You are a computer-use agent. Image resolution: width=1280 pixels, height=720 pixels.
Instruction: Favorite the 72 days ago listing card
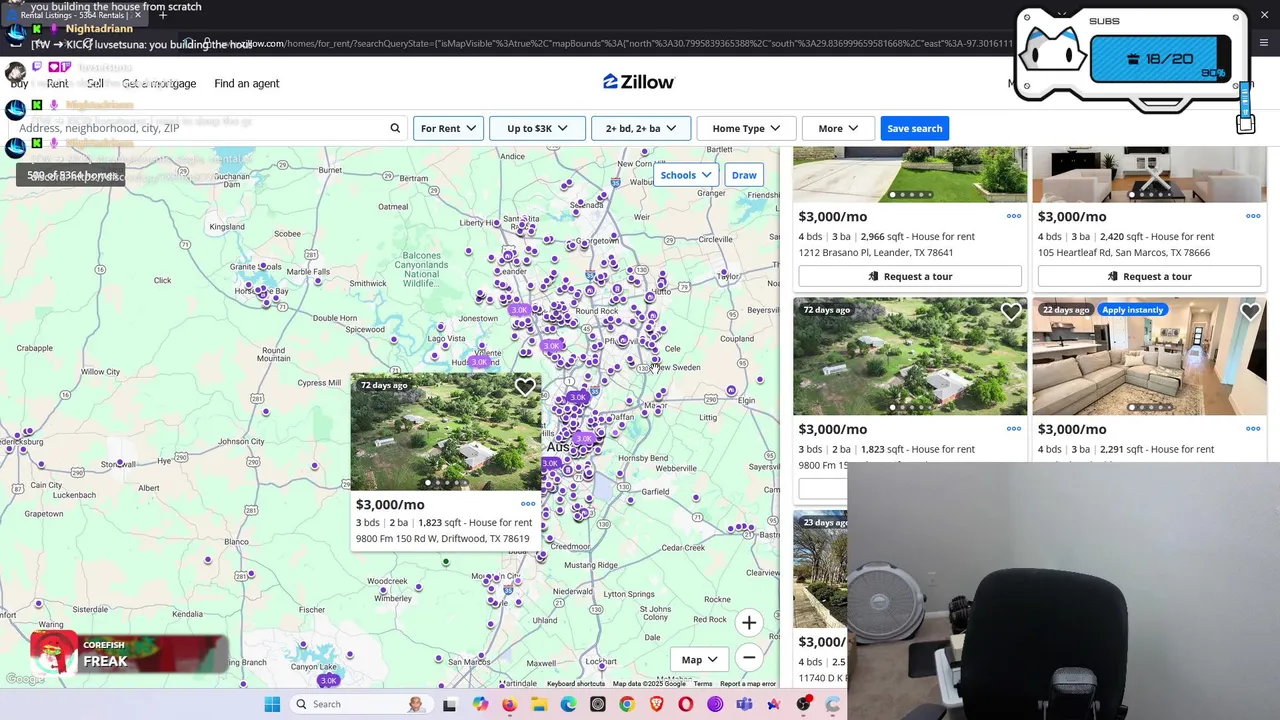1011,313
